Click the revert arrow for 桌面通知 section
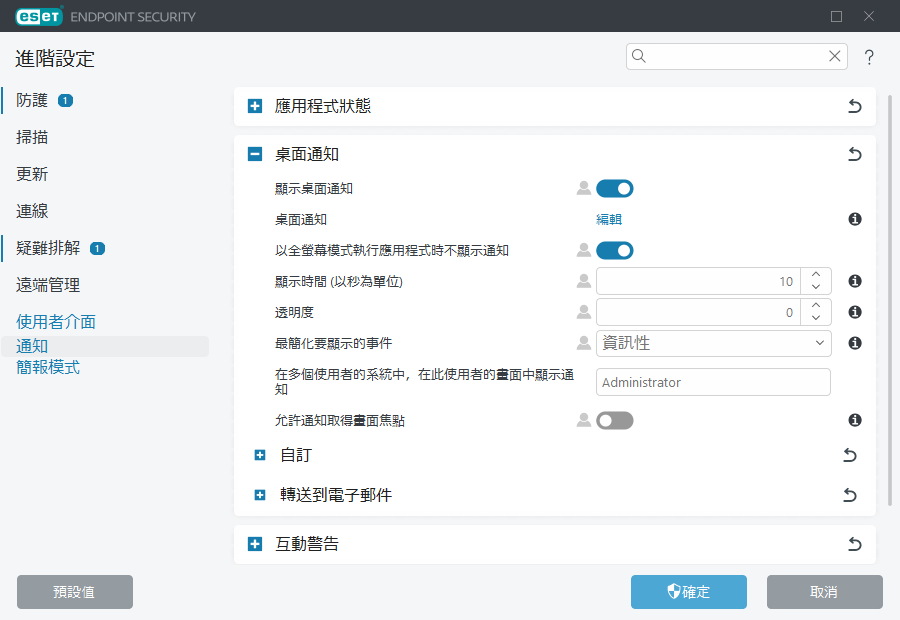Screen dimensions: 900x620 click(x=854, y=155)
